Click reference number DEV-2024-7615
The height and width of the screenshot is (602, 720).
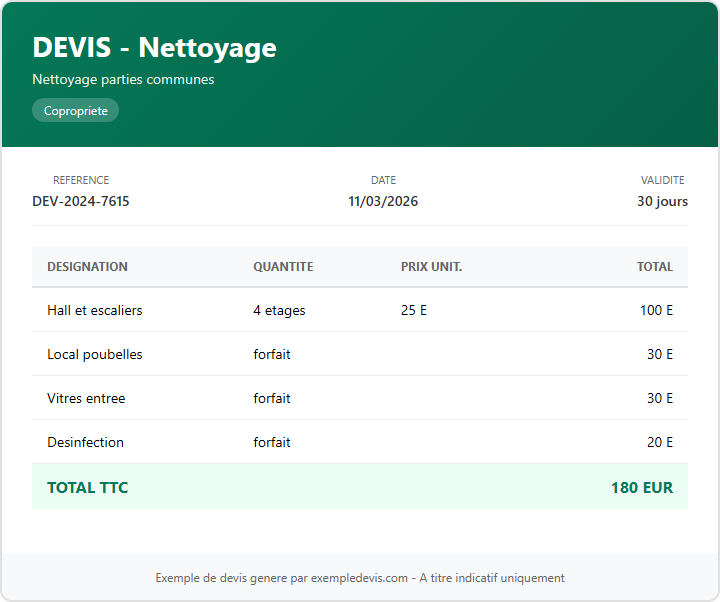click(81, 201)
